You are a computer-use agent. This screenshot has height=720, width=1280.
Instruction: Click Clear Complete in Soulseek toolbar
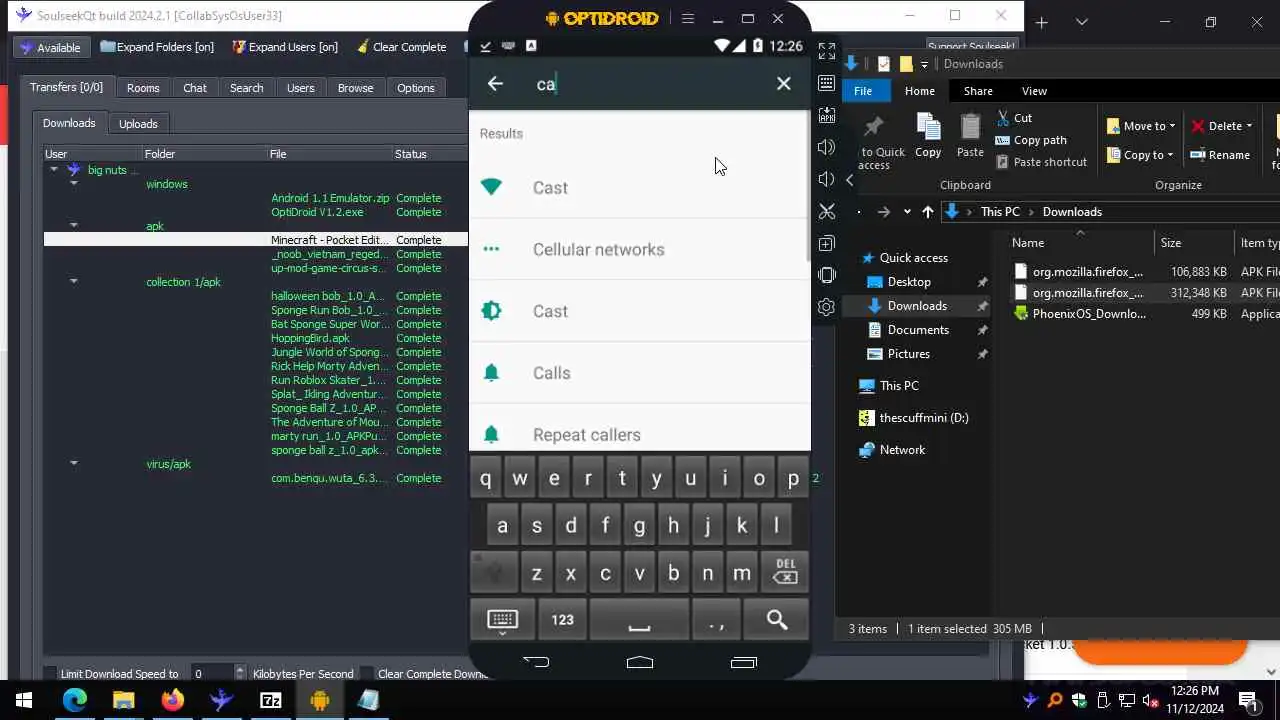click(x=400, y=47)
